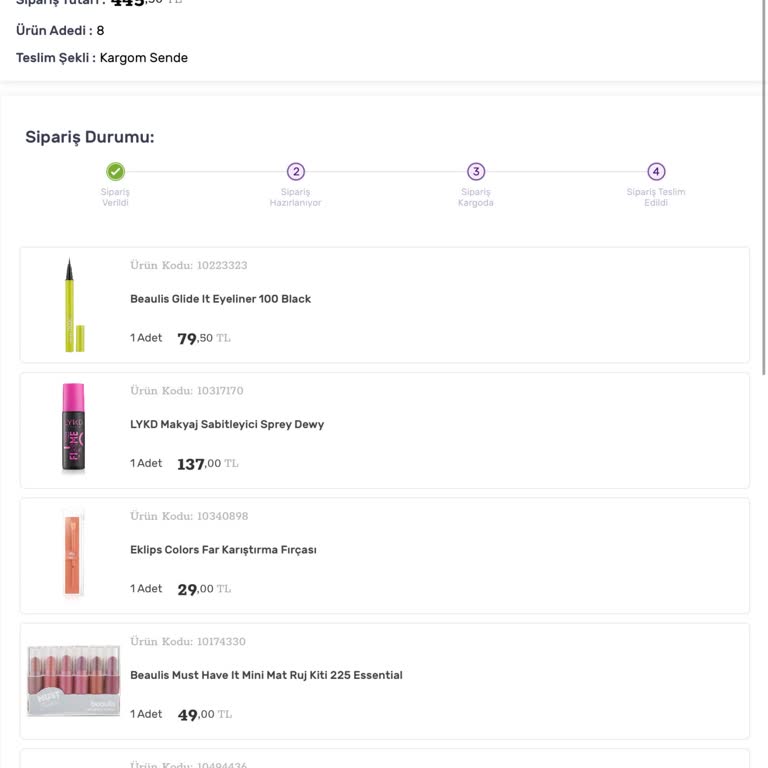Open the LYKD makeup setting spray image

[x=73, y=428]
